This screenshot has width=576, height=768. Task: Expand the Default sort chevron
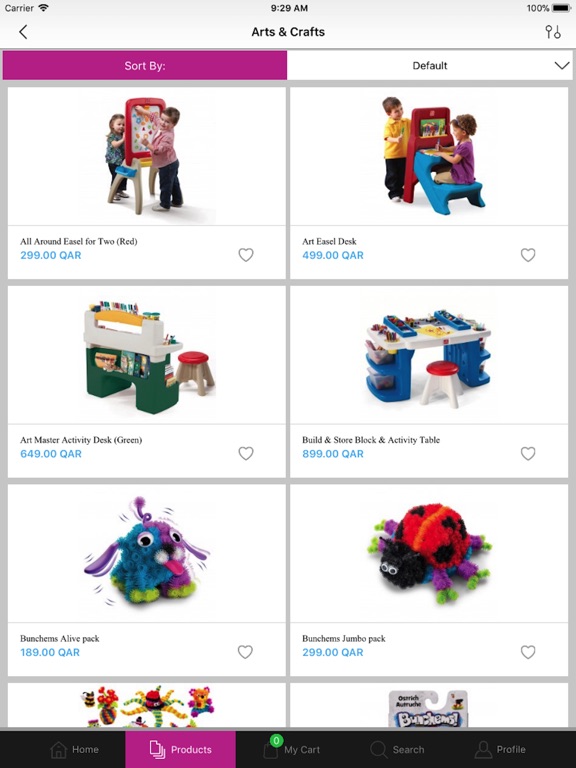[x=562, y=66]
